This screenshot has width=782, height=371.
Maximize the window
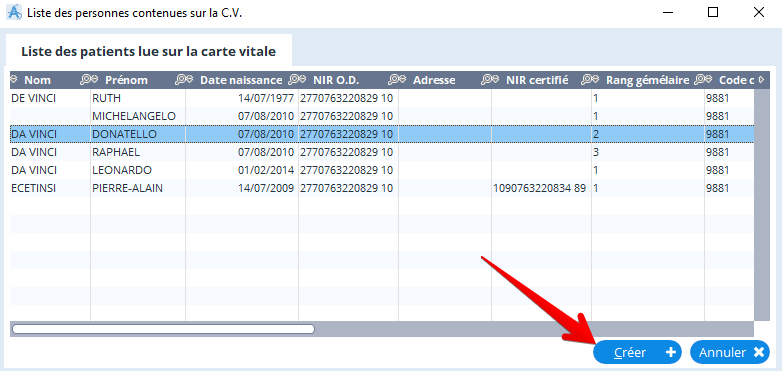click(x=713, y=12)
